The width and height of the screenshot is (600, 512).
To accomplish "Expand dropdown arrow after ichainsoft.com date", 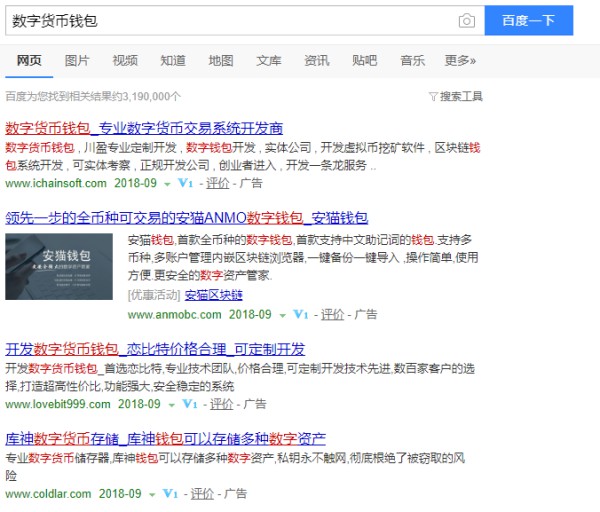I will (167, 184).
